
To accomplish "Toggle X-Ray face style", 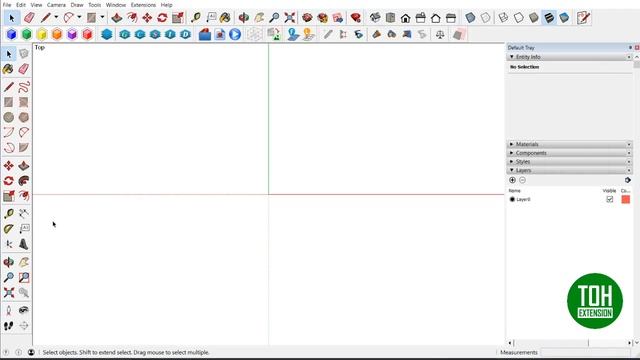I will point(470,18).
